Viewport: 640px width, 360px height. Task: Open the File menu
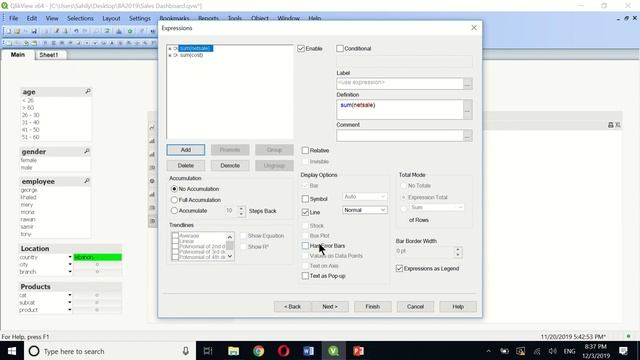click(x=13, y=18)
